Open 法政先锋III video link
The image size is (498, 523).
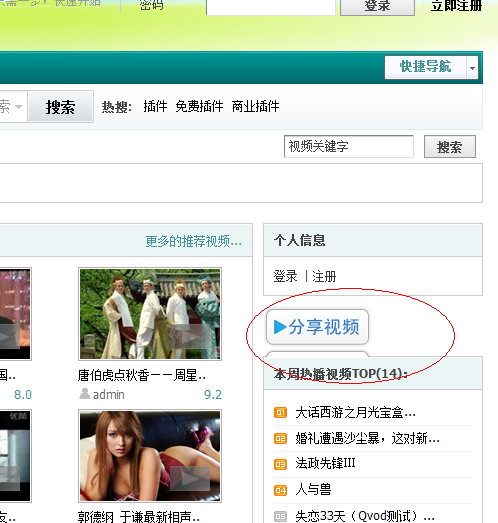pyautogui.click(x=325, y=464)
